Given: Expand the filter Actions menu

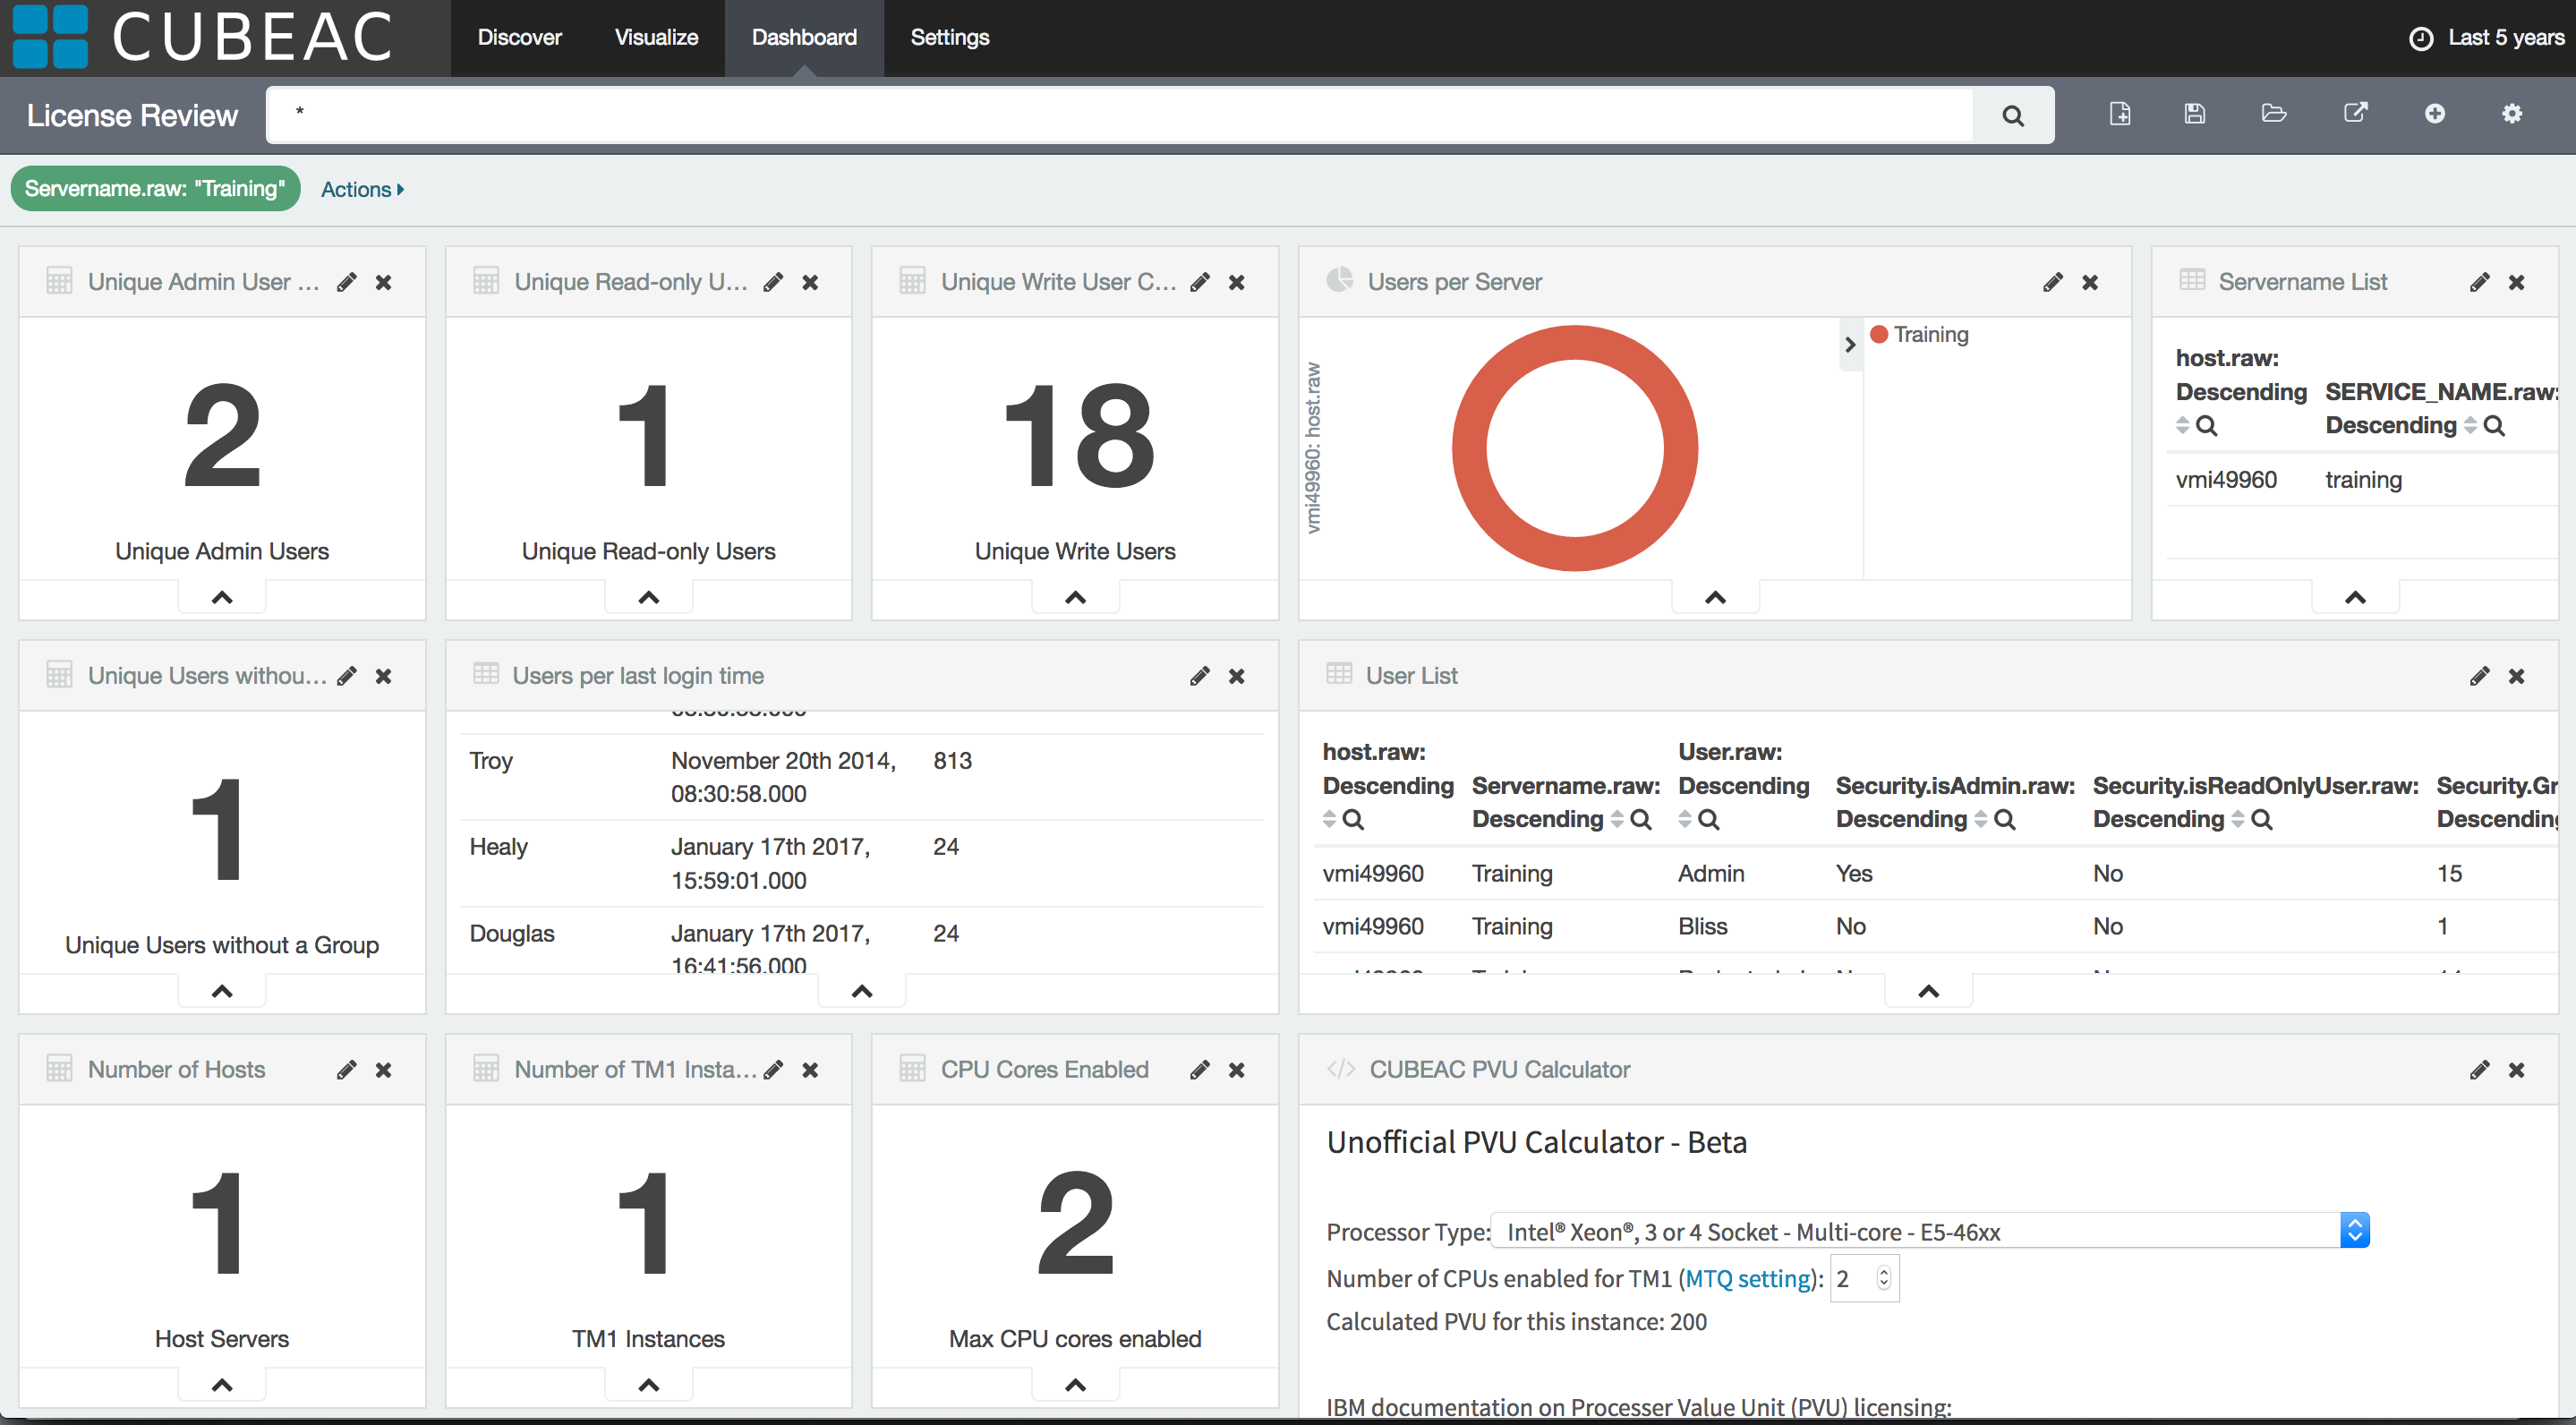Looking at the screenshot, I should click(362, 189).
